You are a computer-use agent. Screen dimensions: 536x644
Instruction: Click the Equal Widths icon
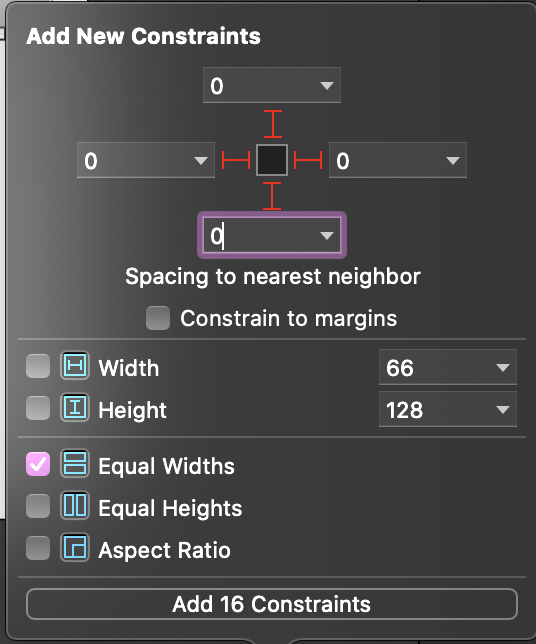pyautogui.click(x=75, y=463)
